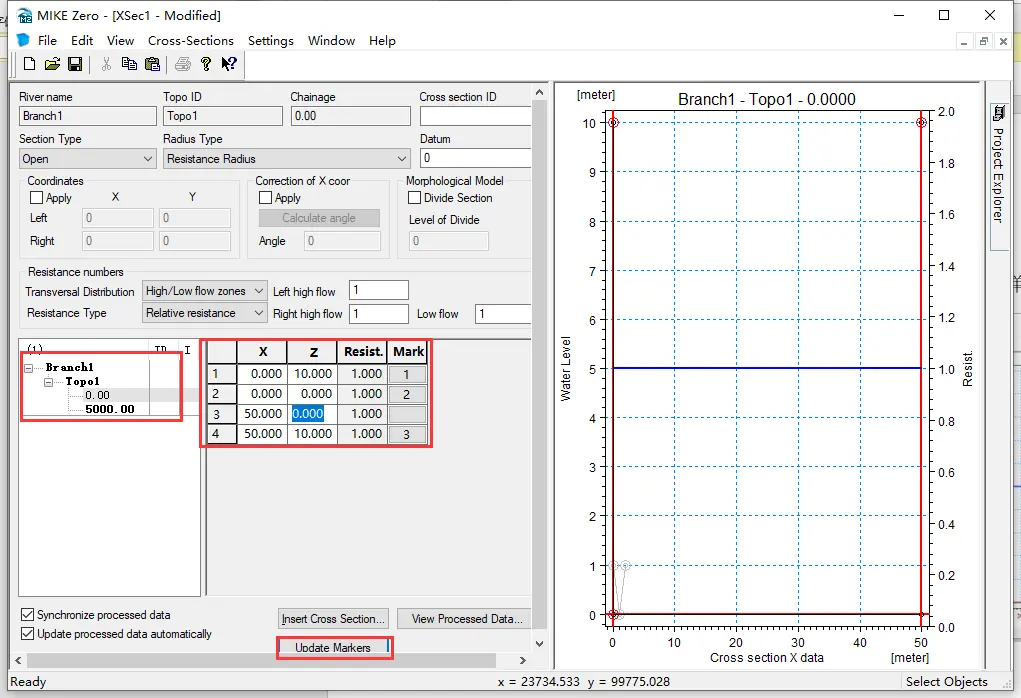Enable the Coordinates Apply checkbox
The width and height of the screenshot is (1021, 698).
click(37, 198)
